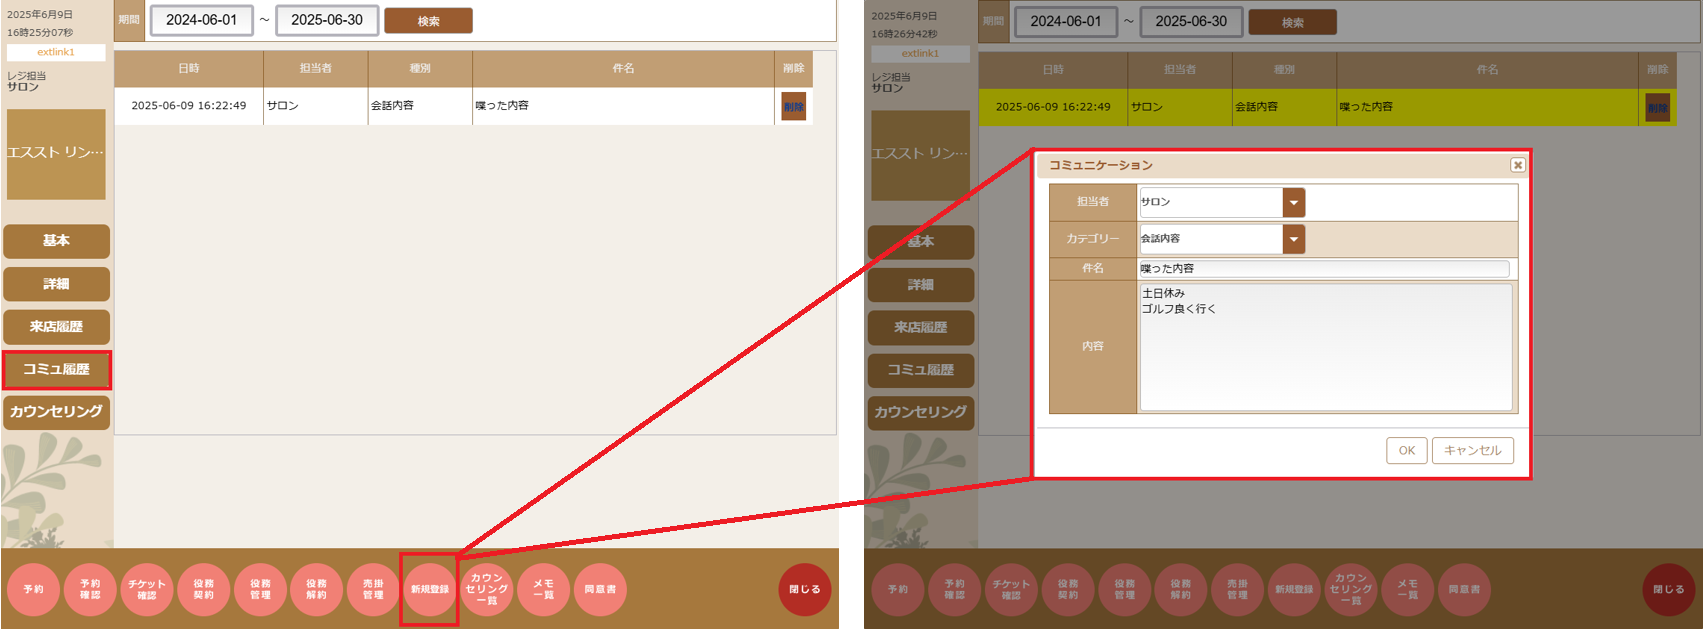The width and height of the screenshot is (1704, 630).
Task: Click 件名 input field showing 喋った内容
Action: [1324, 268]
